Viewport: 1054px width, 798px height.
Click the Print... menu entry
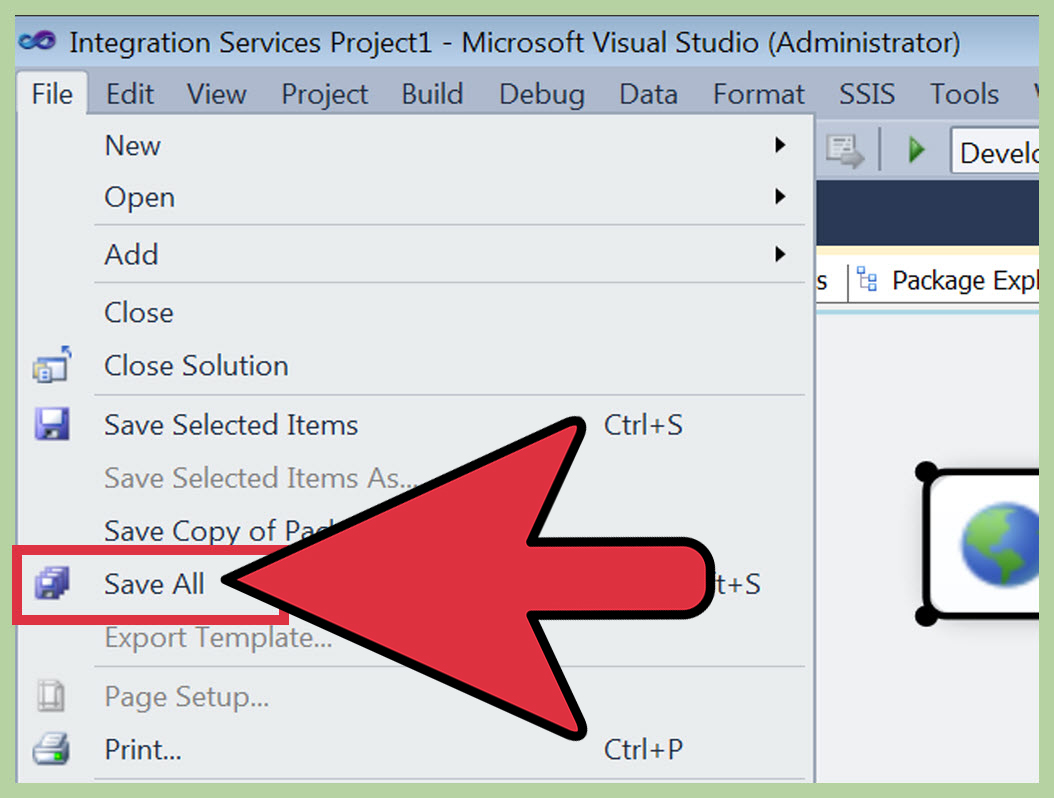tap(143, 748)
